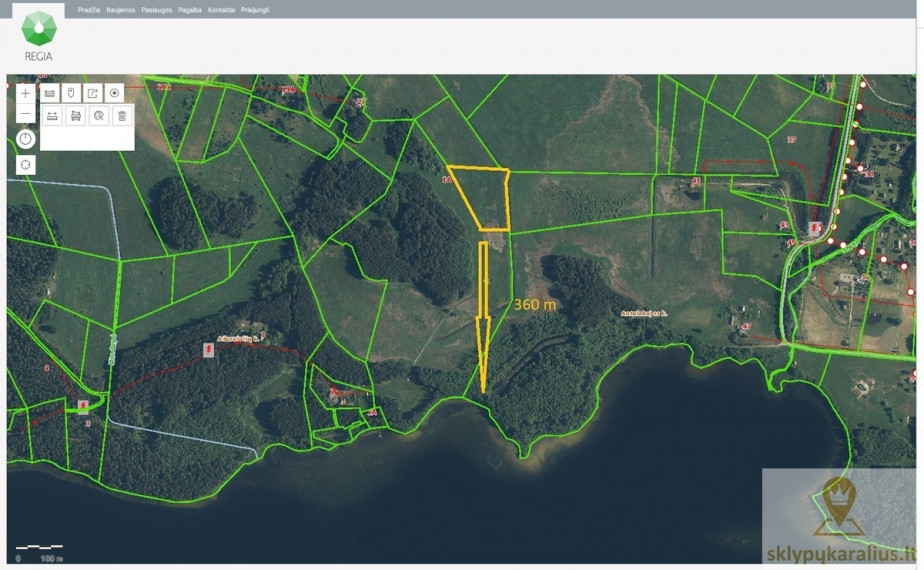The height and width of the screenshot is (570, 924).
Task: Open the Paslaugos menu item
Action: [x=157, y=10]
